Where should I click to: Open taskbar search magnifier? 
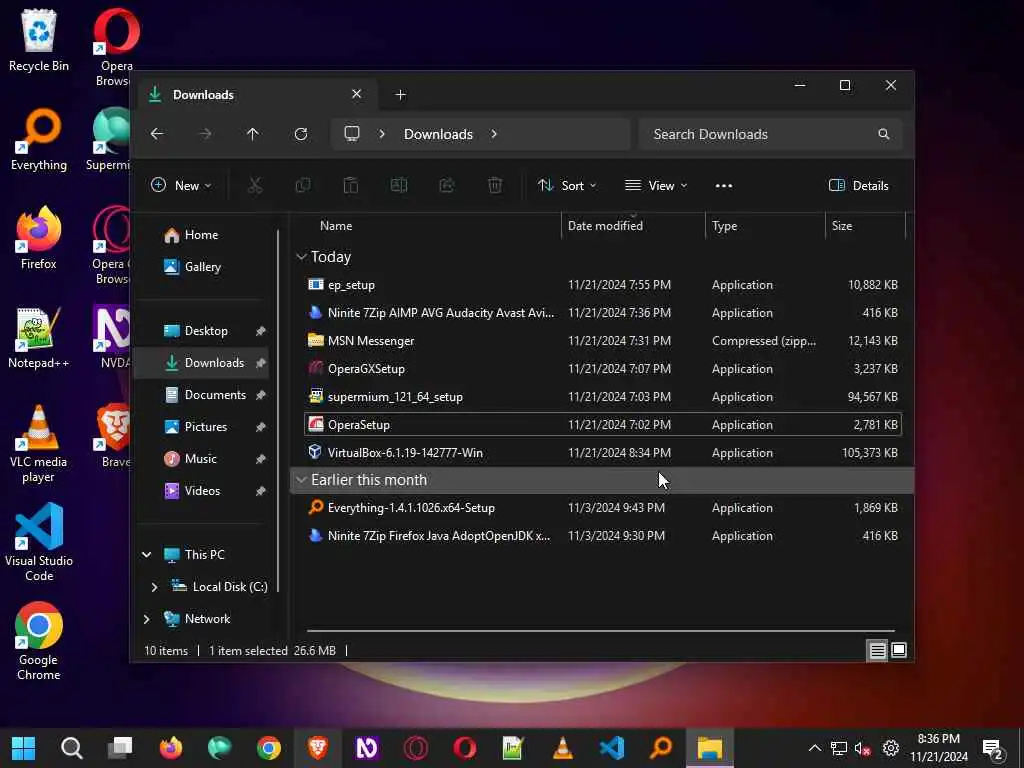tap(72, 748)
